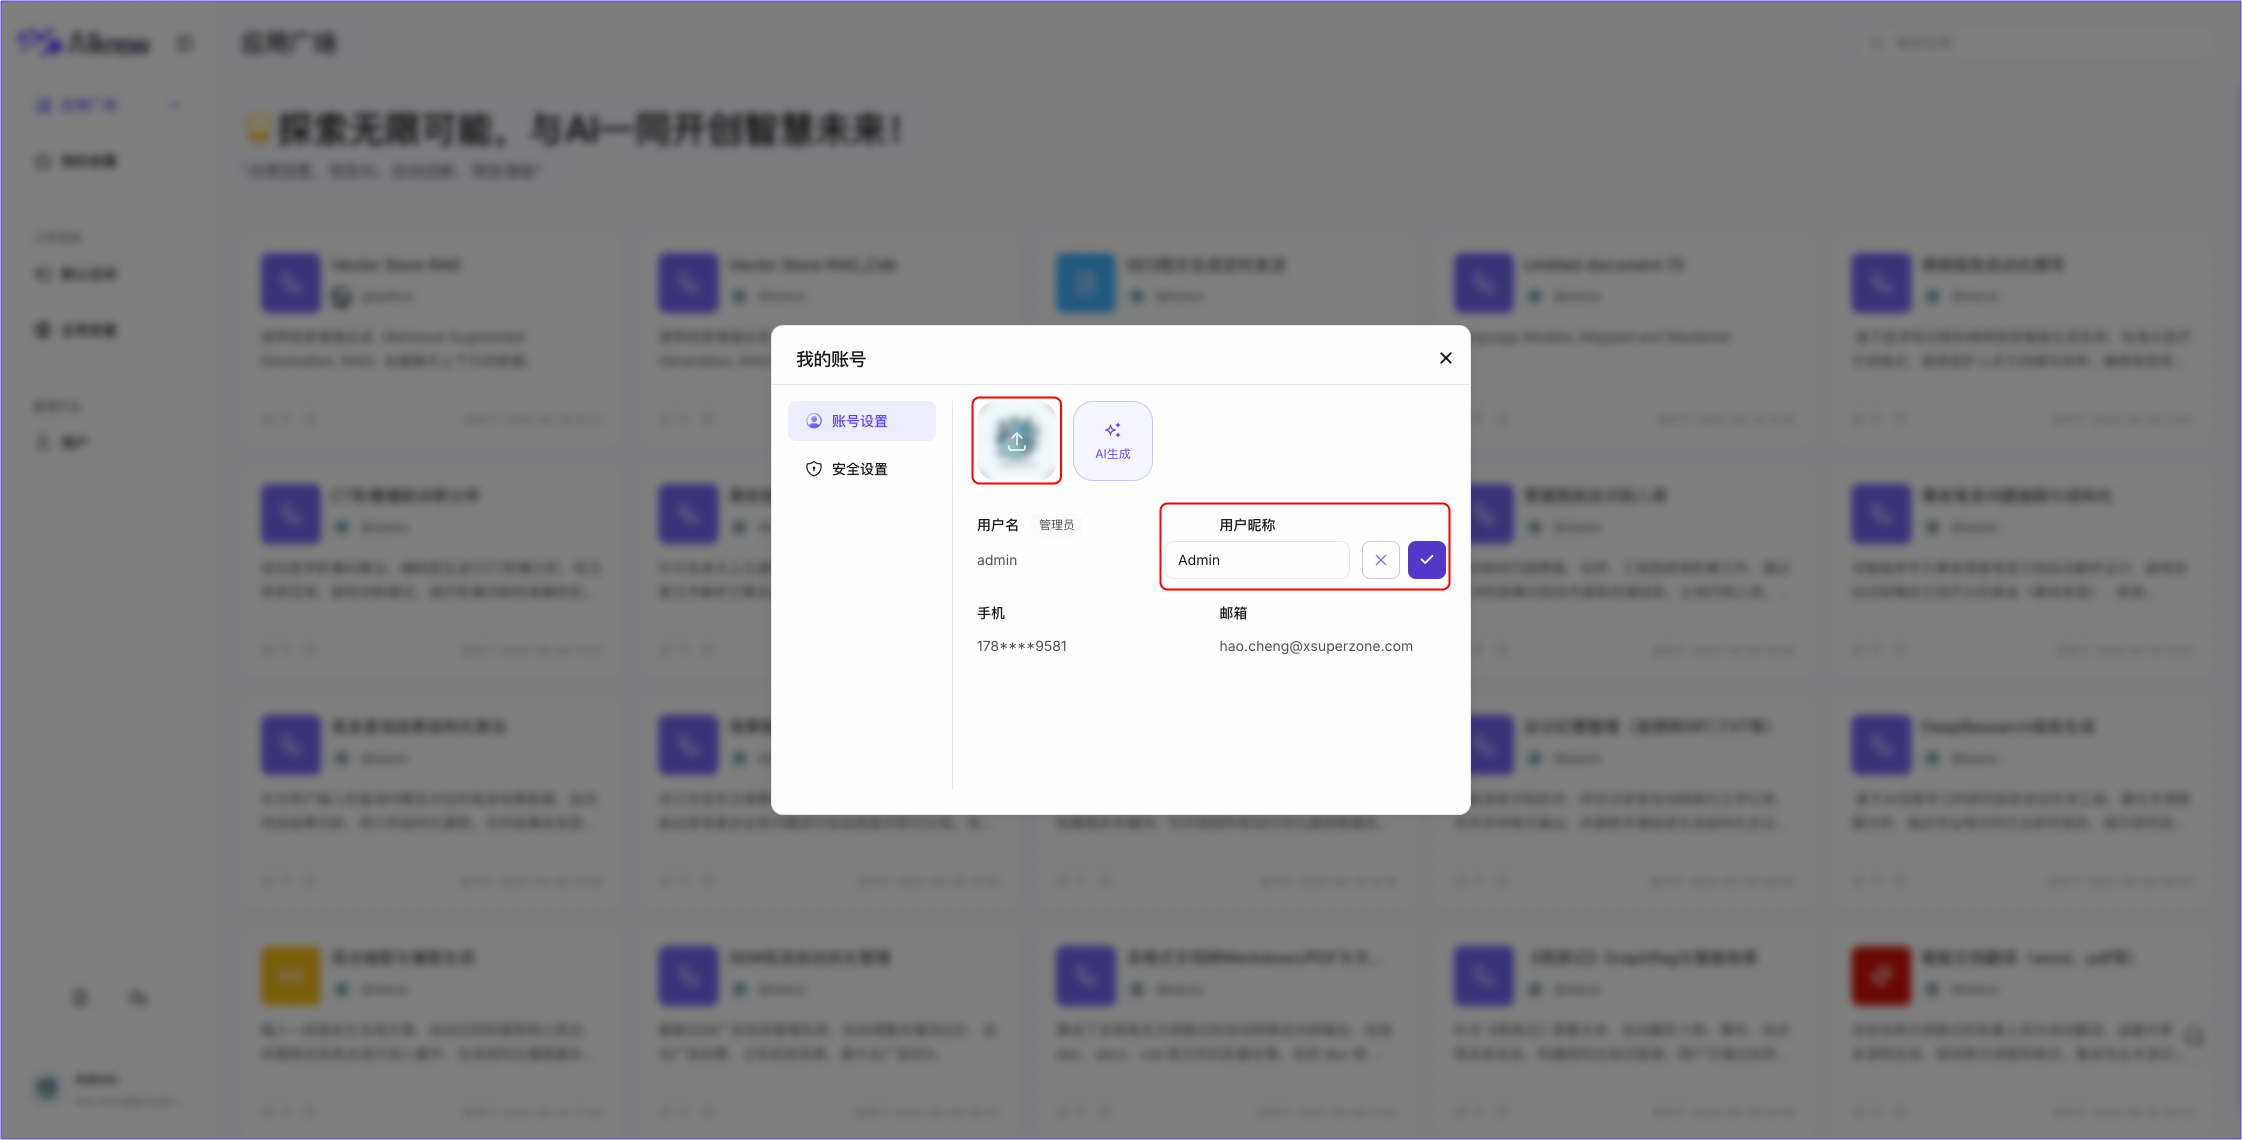Click the 管理员 role badge next to 用户名
Image resolution: width=2242 pixels, height=1140 pixels.
[x=1056, y=524]
